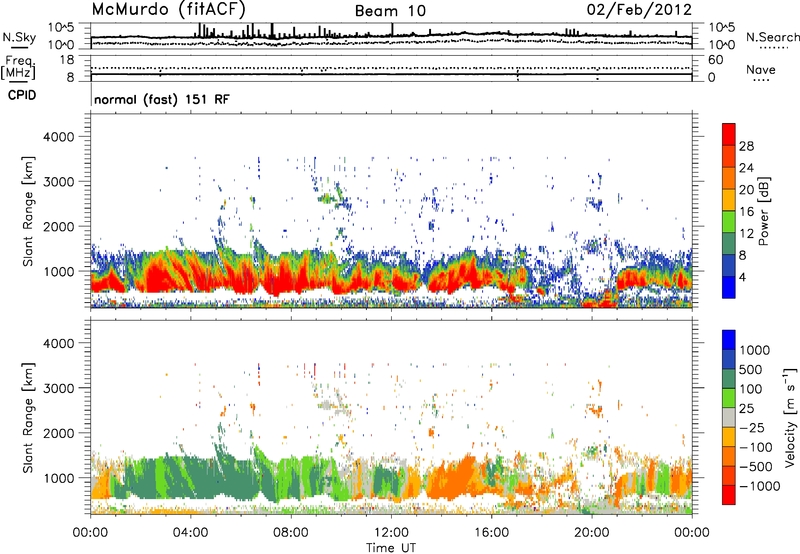Screen dimensions: 800x554
Task: Click the Power [dB] colorbar label
Action: 763,211
